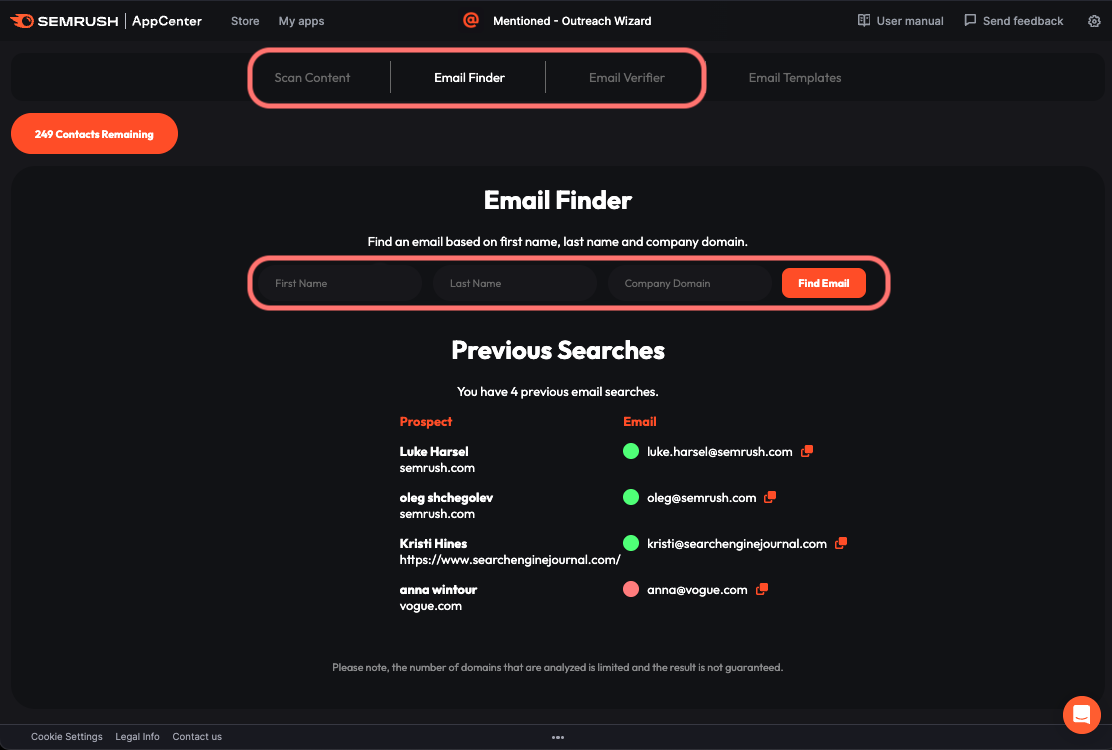Copy oleg@semrush.com email address

click(770, 497)
